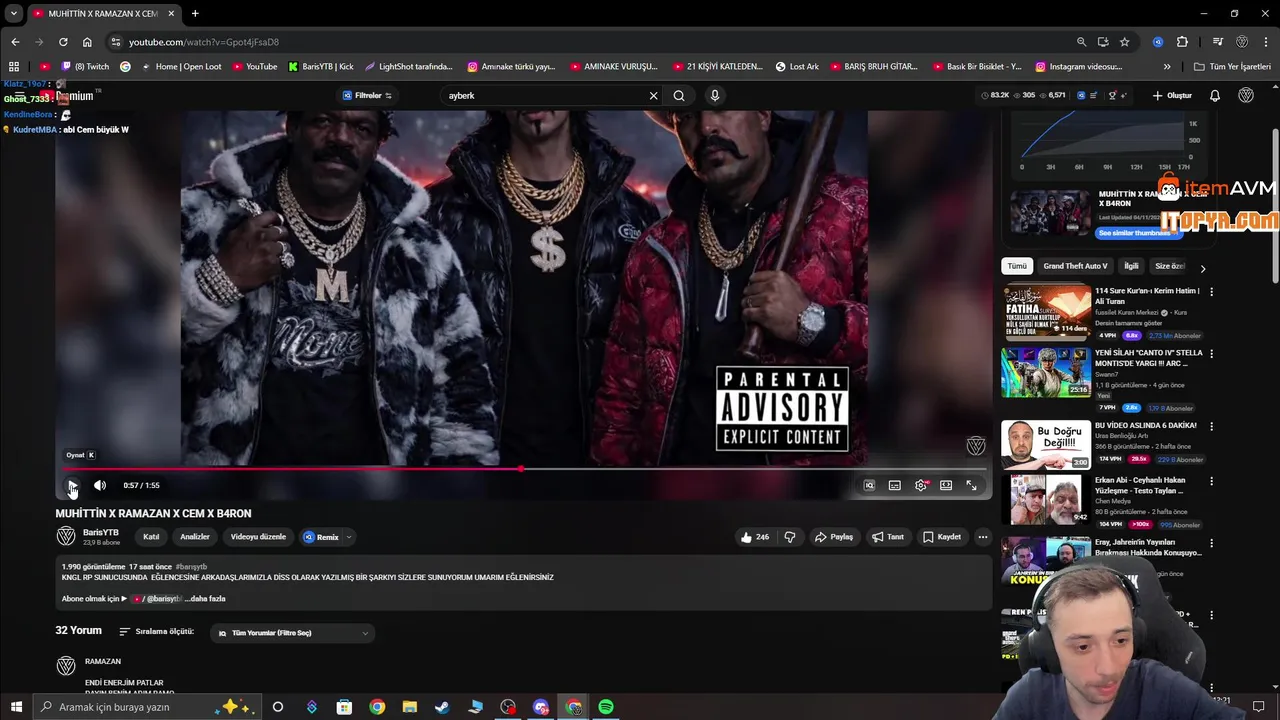Click See similar thumbnails button
The height and width of the screenshot is (720, 1280).
point(1140,233)
